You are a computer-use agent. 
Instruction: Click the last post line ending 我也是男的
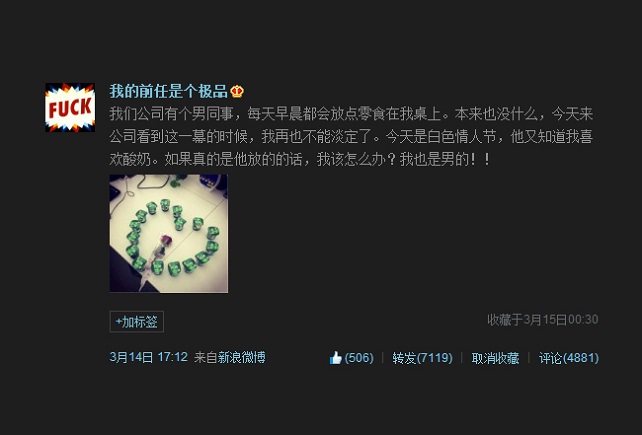click(x=300, y=159)
